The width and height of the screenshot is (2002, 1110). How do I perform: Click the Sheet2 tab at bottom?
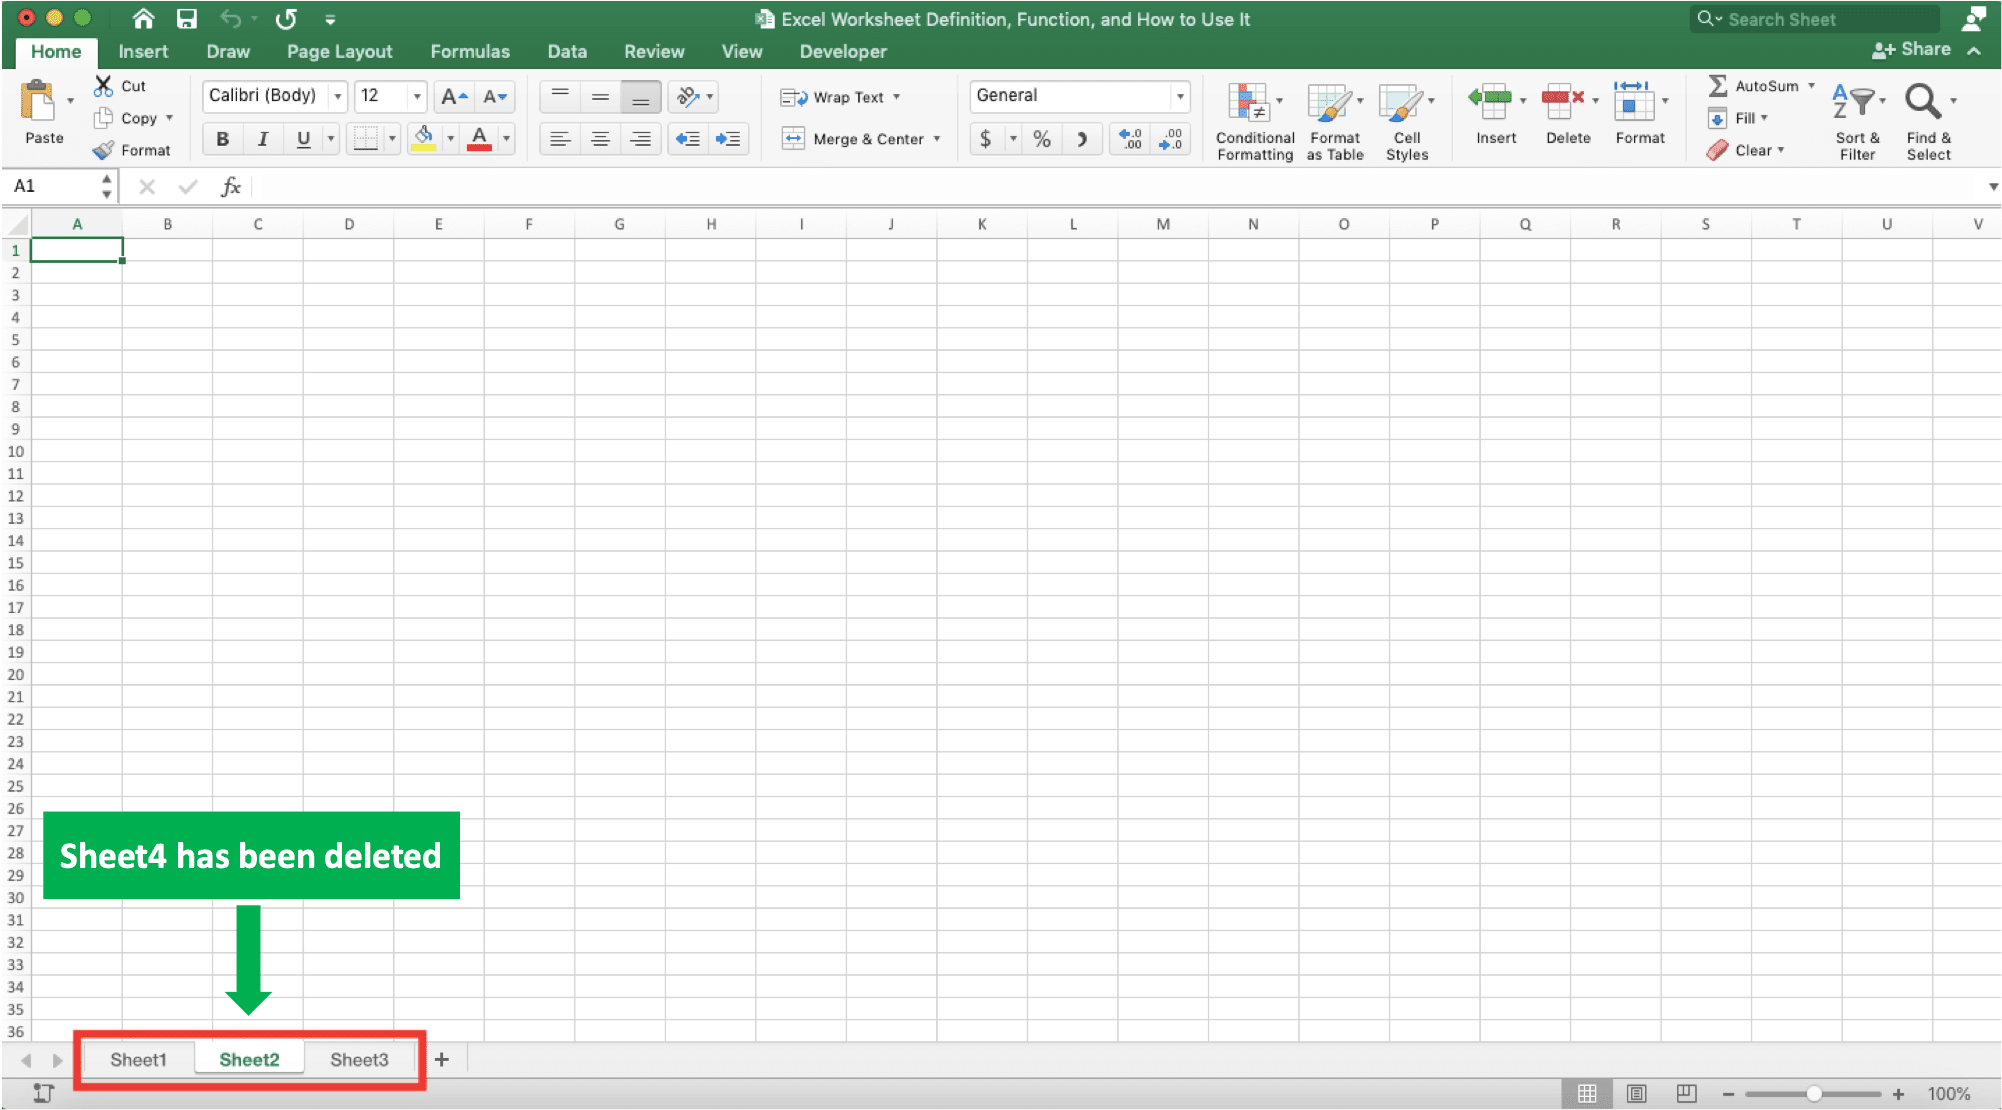[x=247, y=1059]
